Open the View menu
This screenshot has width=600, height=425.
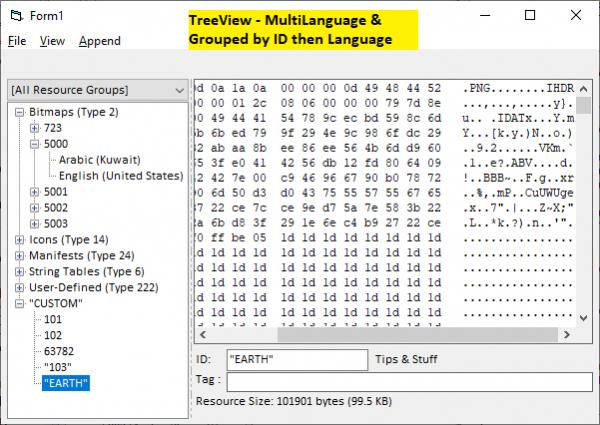click(x=52, y=41)
